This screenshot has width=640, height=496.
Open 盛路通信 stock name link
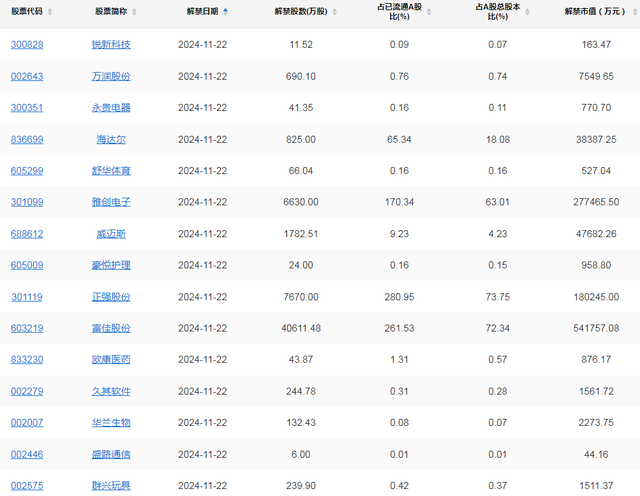(111, 454)
